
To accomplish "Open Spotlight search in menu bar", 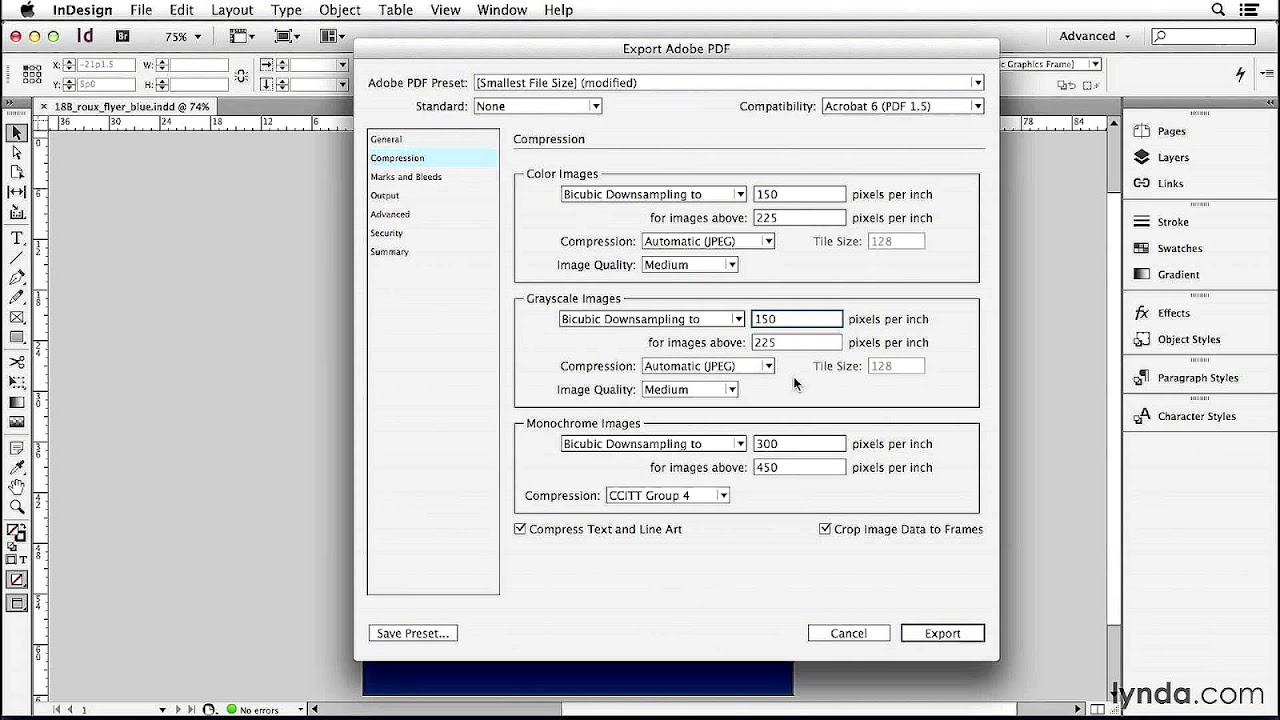I will [1218, 10].
